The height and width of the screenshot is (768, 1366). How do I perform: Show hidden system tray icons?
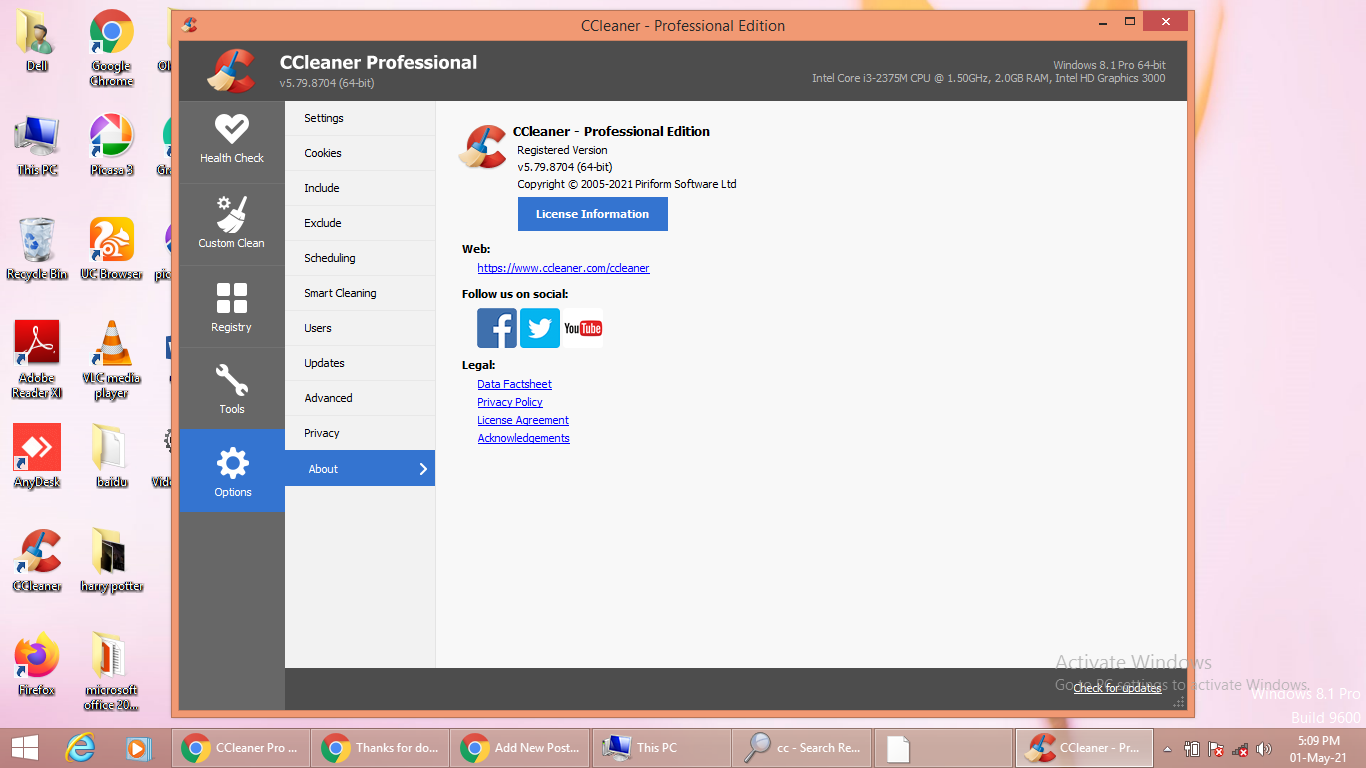pos(1167,748)
